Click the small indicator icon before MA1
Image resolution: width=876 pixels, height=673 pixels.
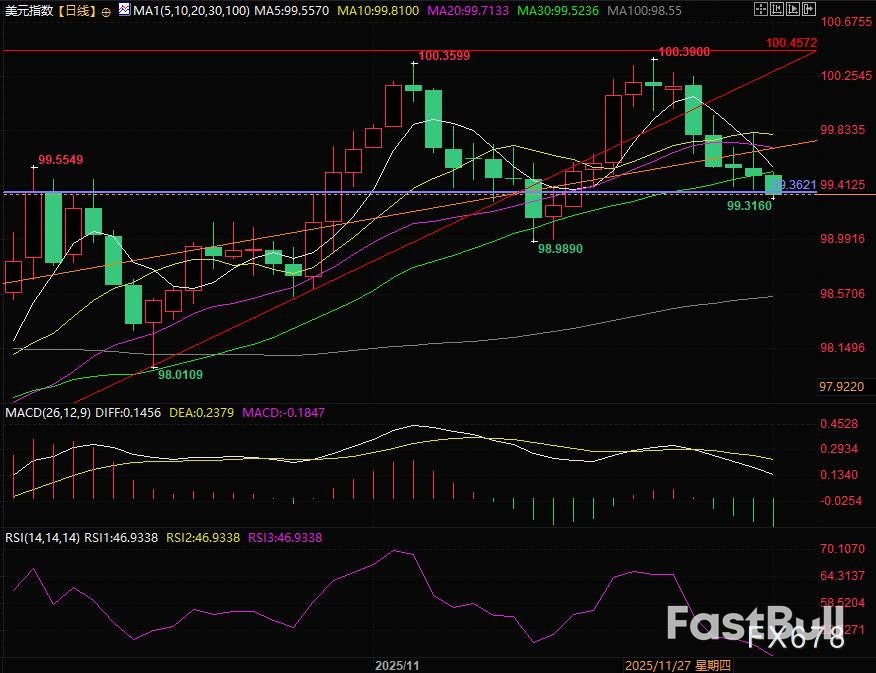point(123,10)
